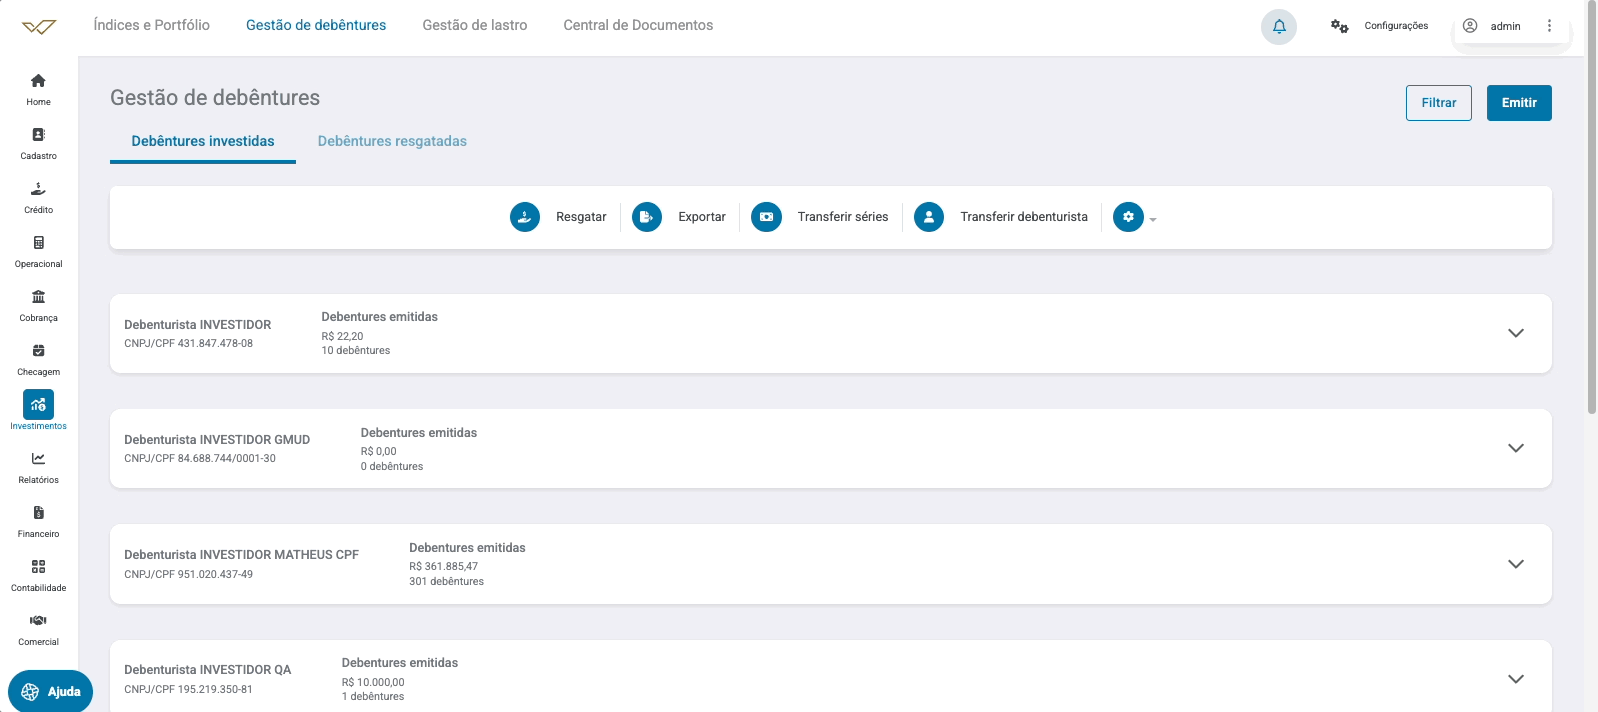This screenshot has height=712, width=1598.
Task: Open Gestão de lastro menu
Action: point(474,25)
